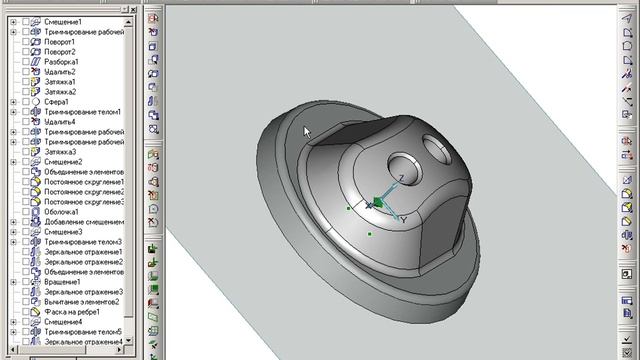Click the feature icon beside Затяжка1
This screenshot has height=360, width=640.
(x=36, y=82)
